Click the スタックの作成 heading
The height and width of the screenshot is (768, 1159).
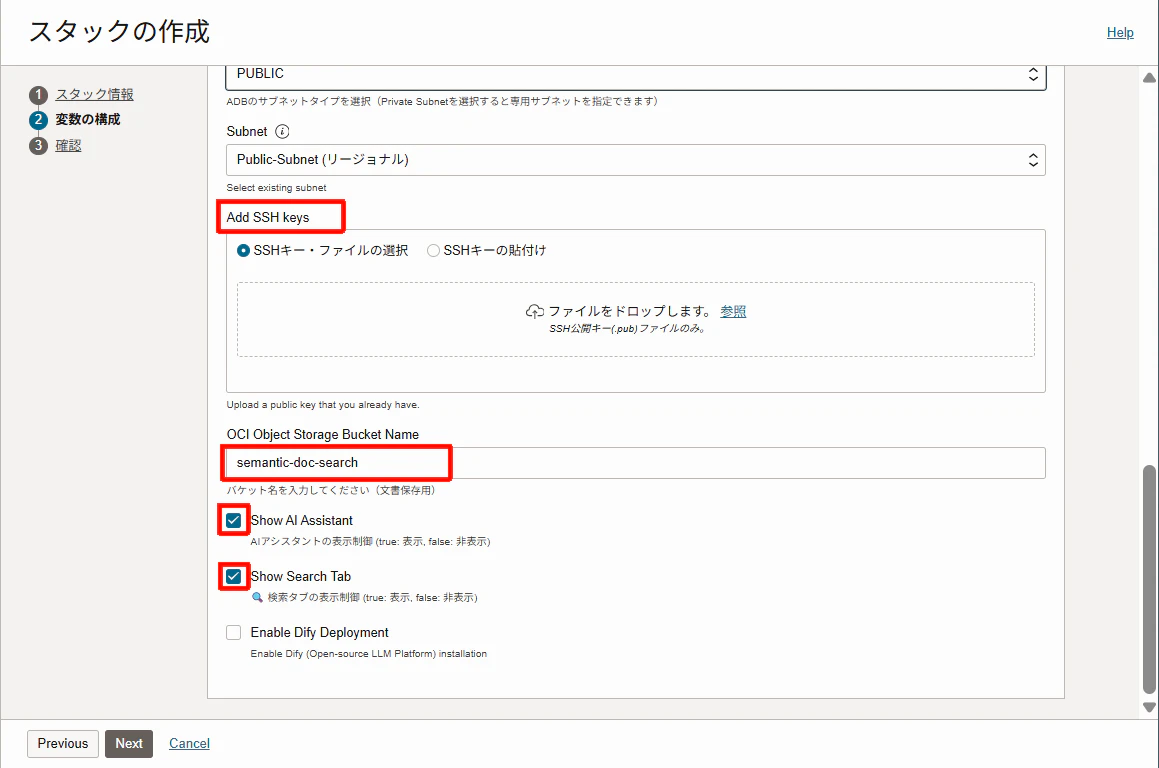(120, 32)
